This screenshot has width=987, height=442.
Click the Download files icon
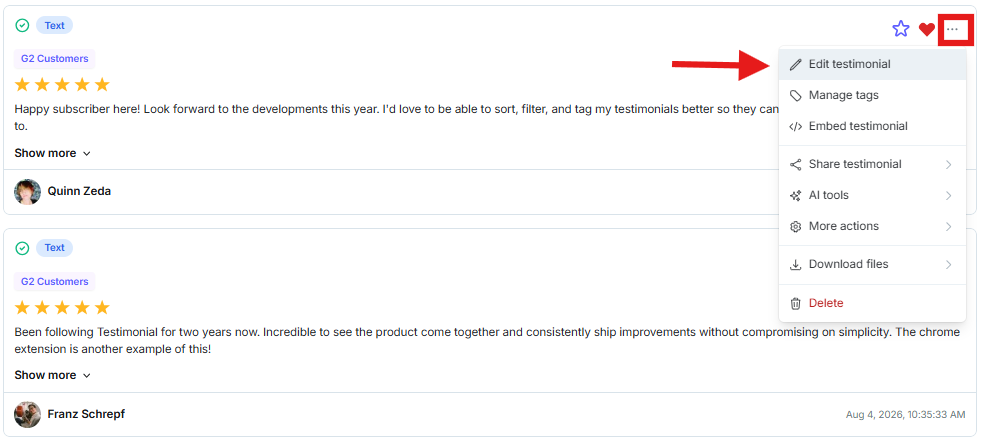coord(796,264)
